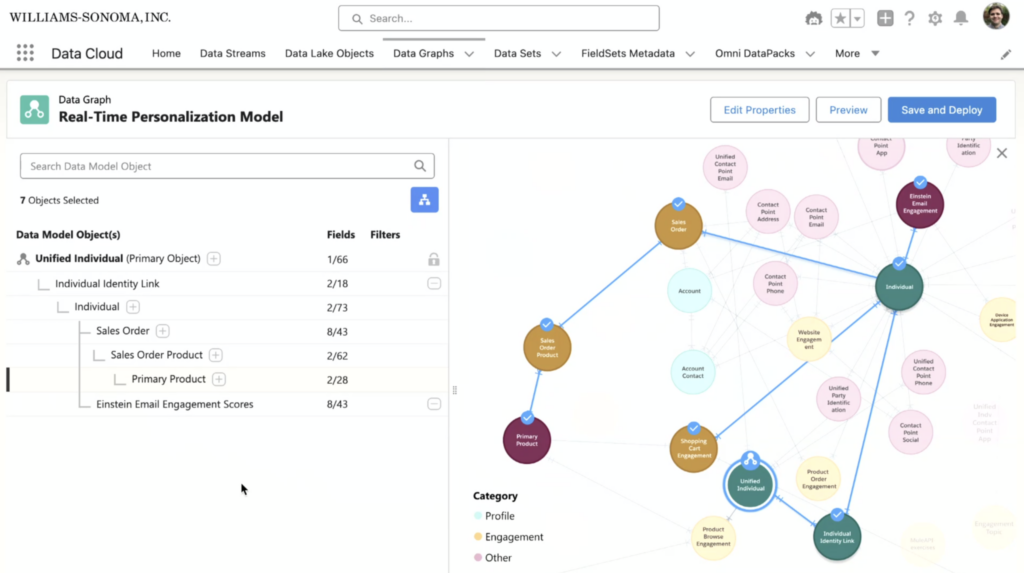Open the Omni DataPacks dropdown chevron
Viewport: 1024px width, 573px height.
tap(810, 54)
